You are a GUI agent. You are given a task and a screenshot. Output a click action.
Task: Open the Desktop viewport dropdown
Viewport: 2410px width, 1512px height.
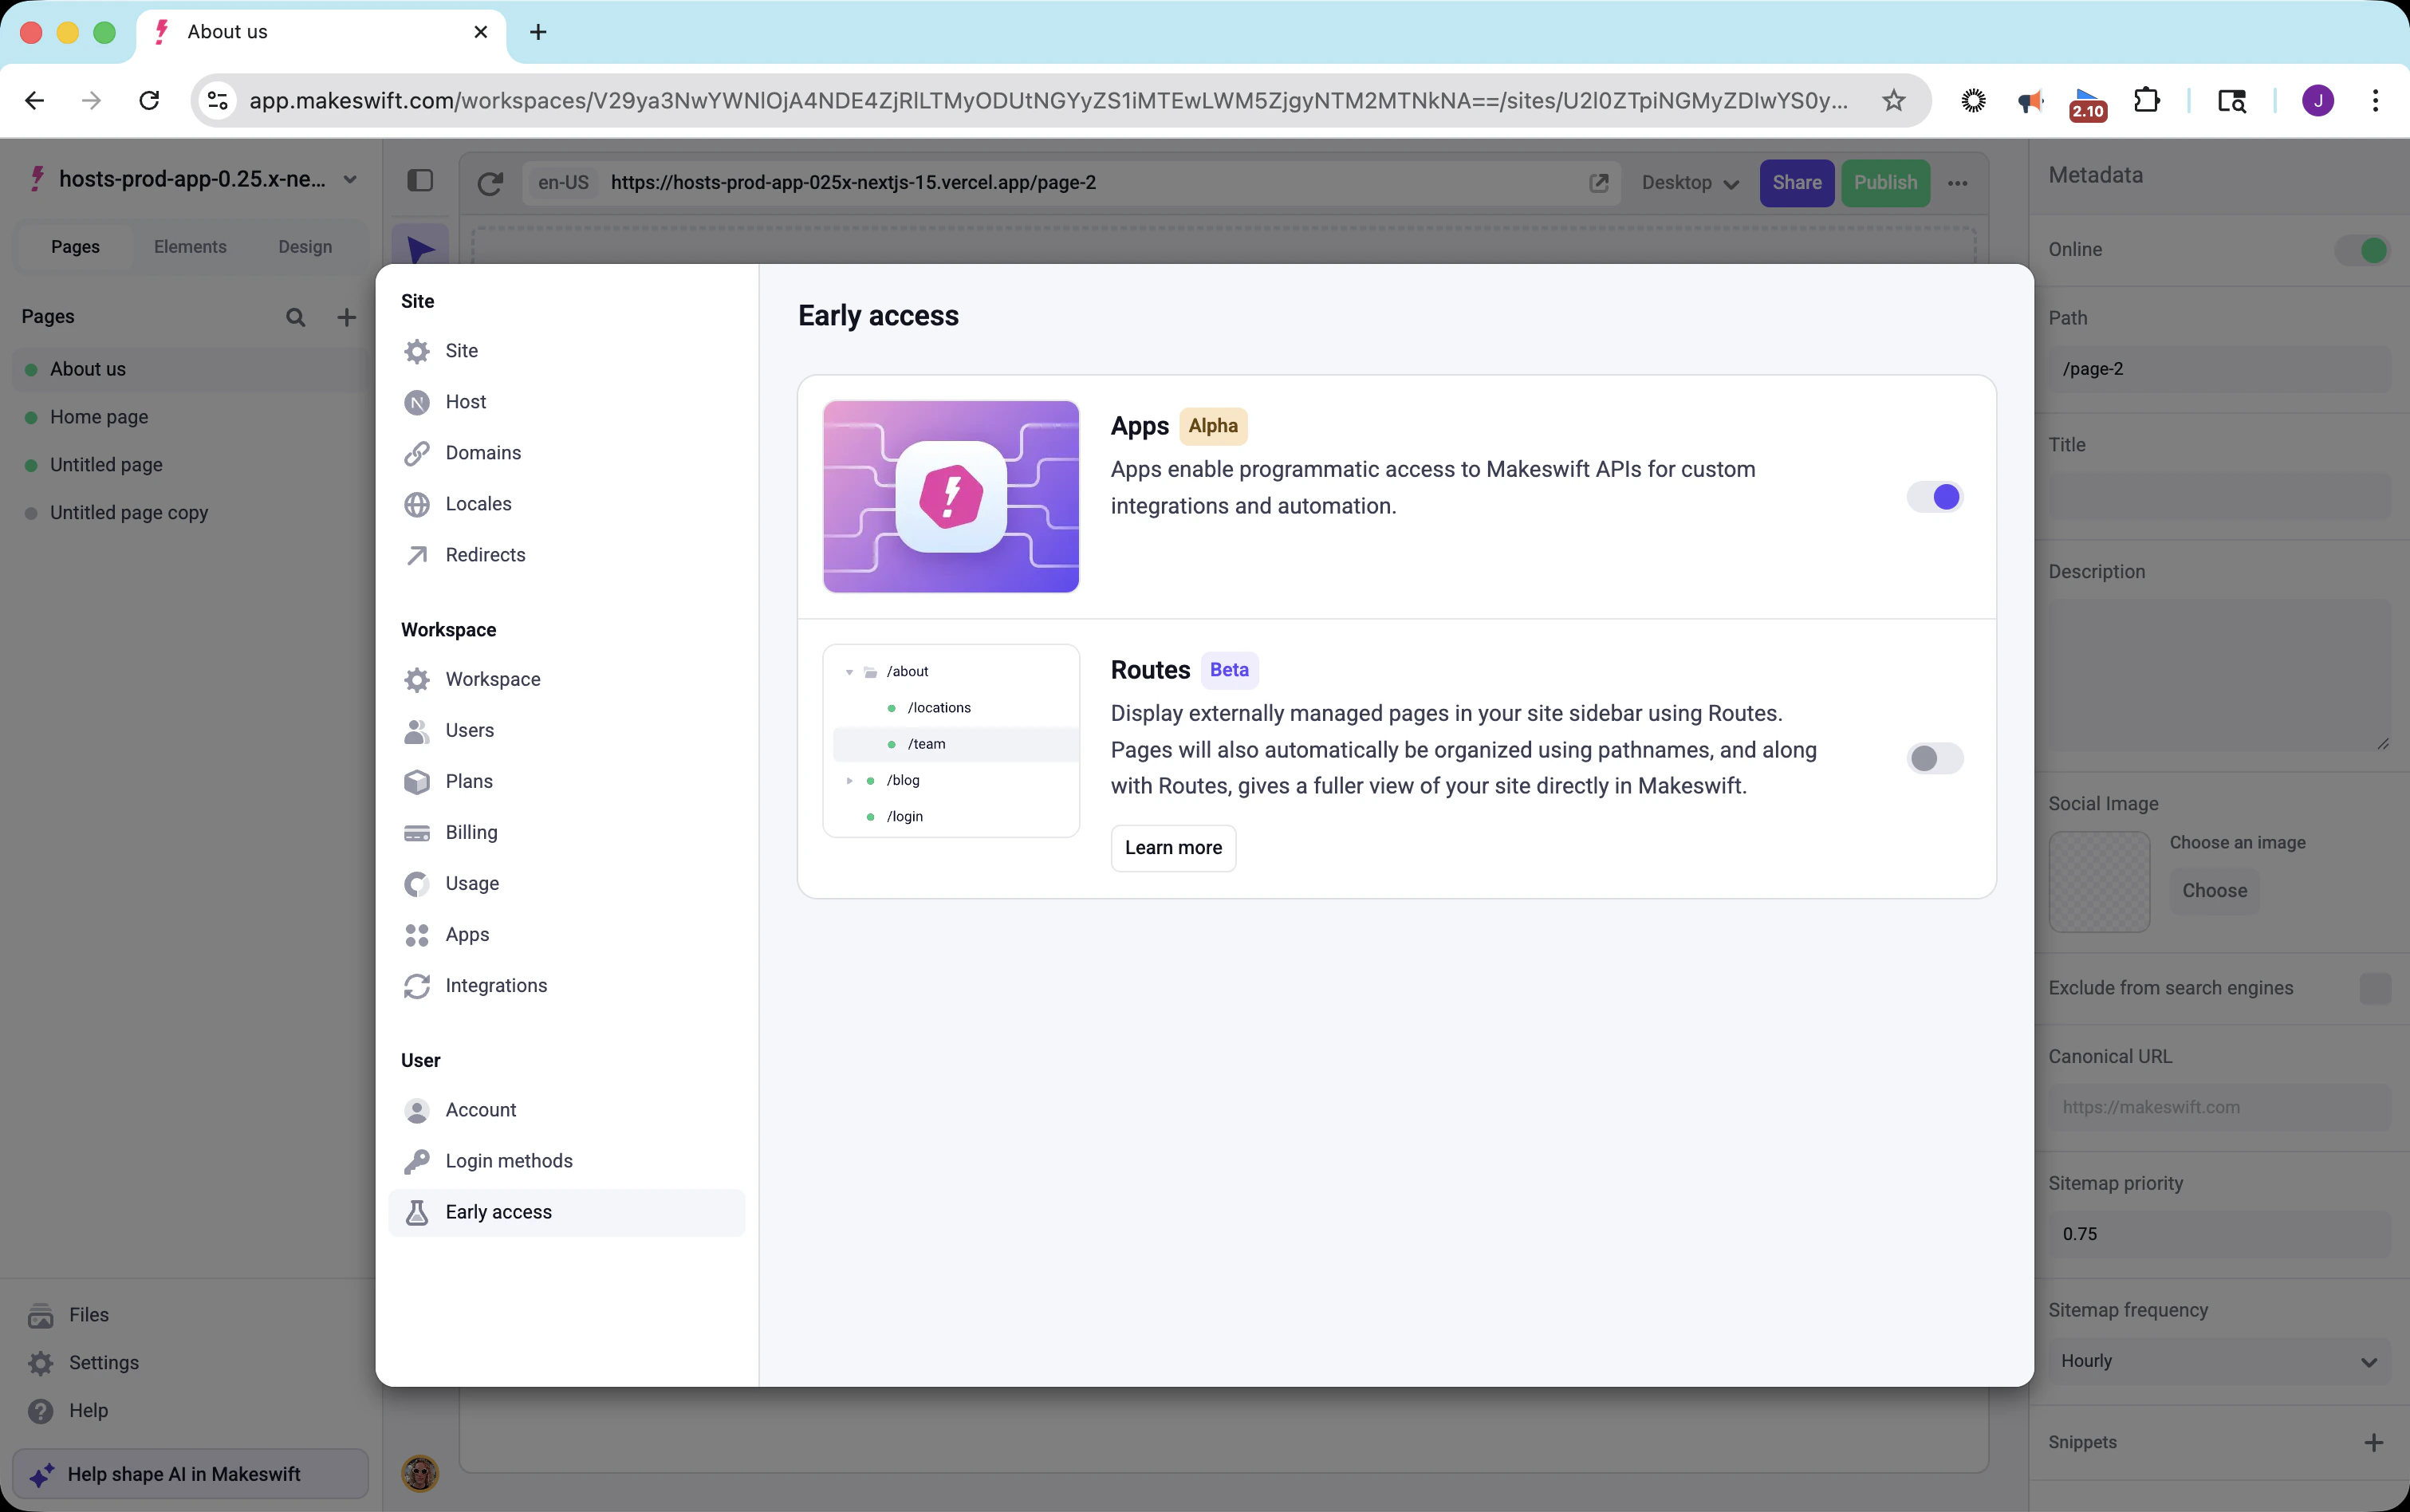pos(1688,182)
